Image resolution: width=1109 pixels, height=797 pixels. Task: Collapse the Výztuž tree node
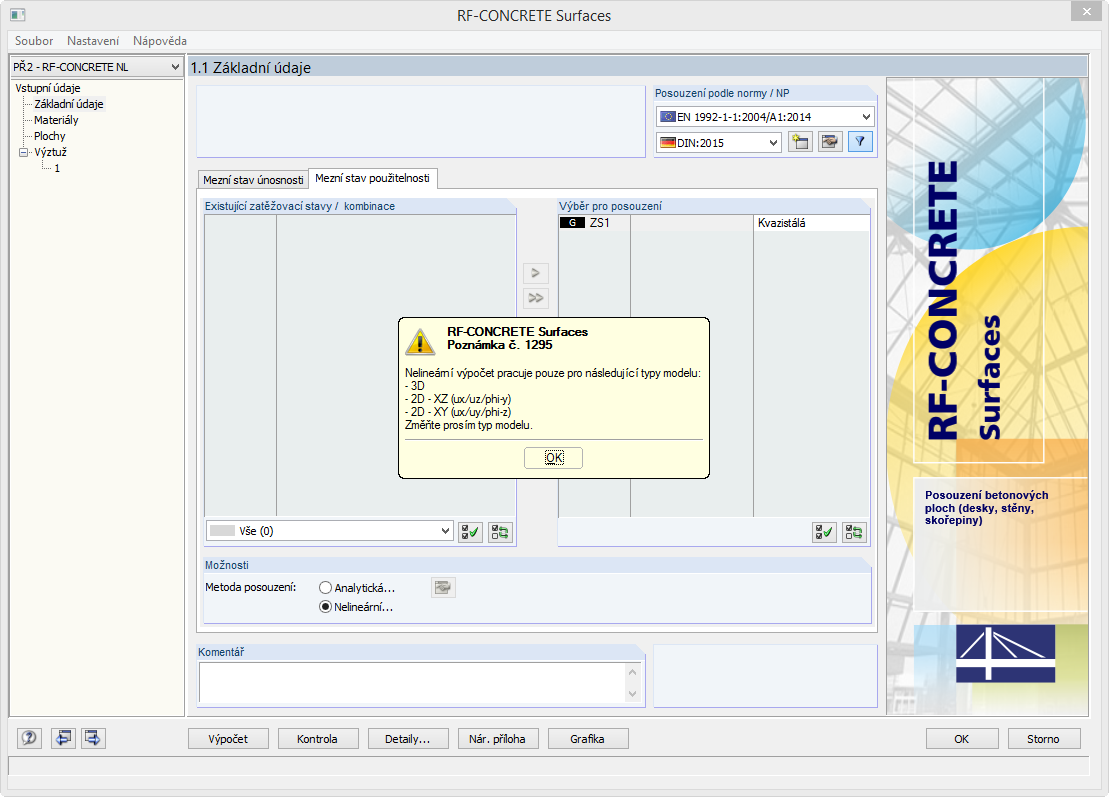click(24, 152)
